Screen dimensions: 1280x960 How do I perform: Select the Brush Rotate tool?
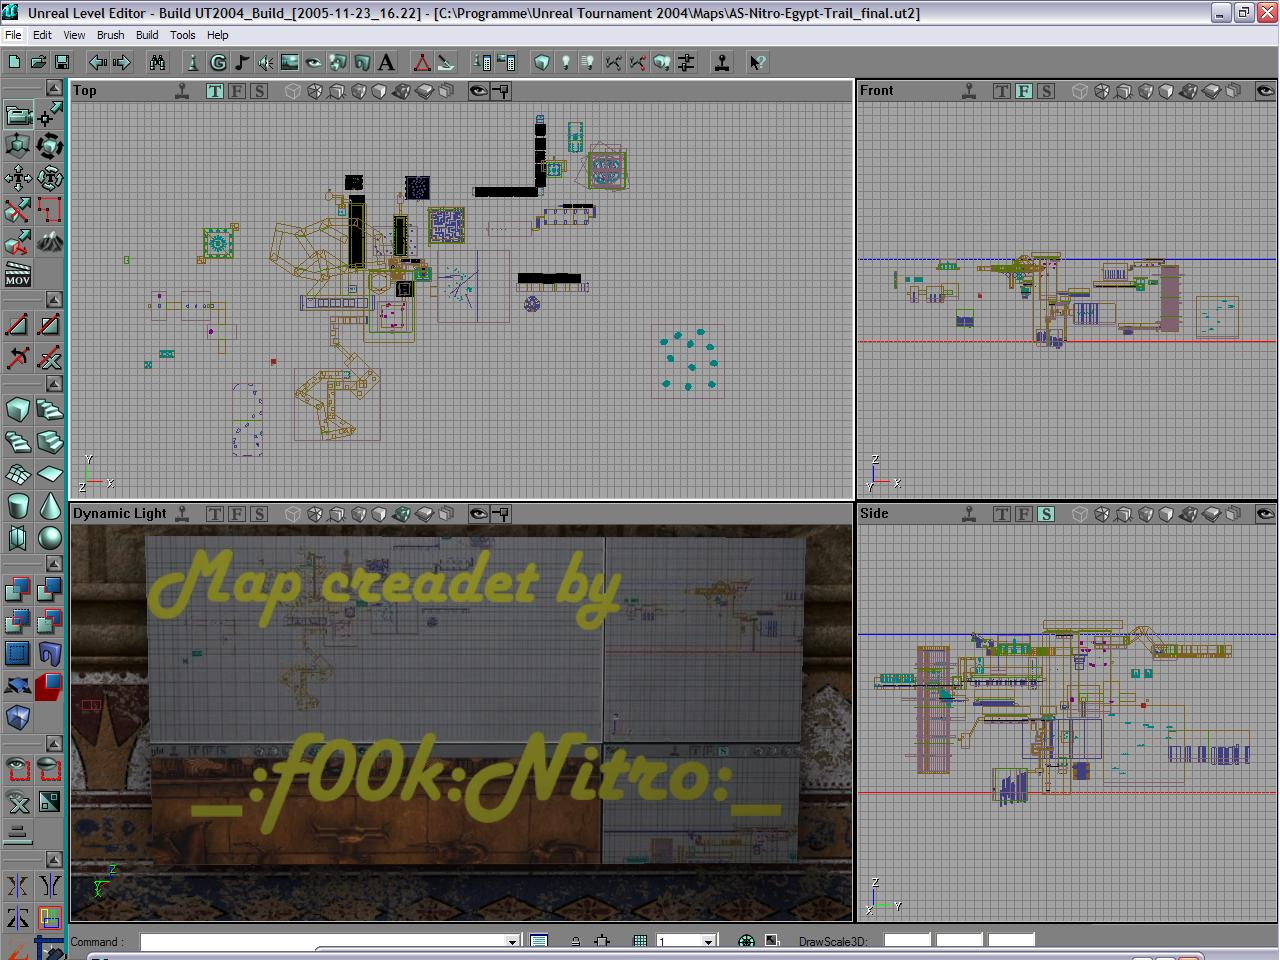coord(50,147)
